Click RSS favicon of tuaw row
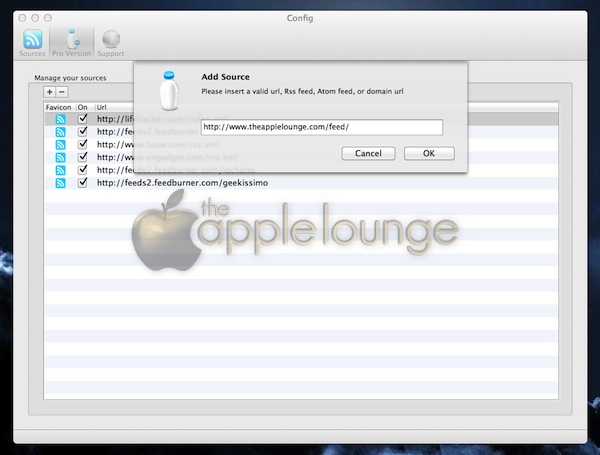600x455 pixels. (60, 145)
